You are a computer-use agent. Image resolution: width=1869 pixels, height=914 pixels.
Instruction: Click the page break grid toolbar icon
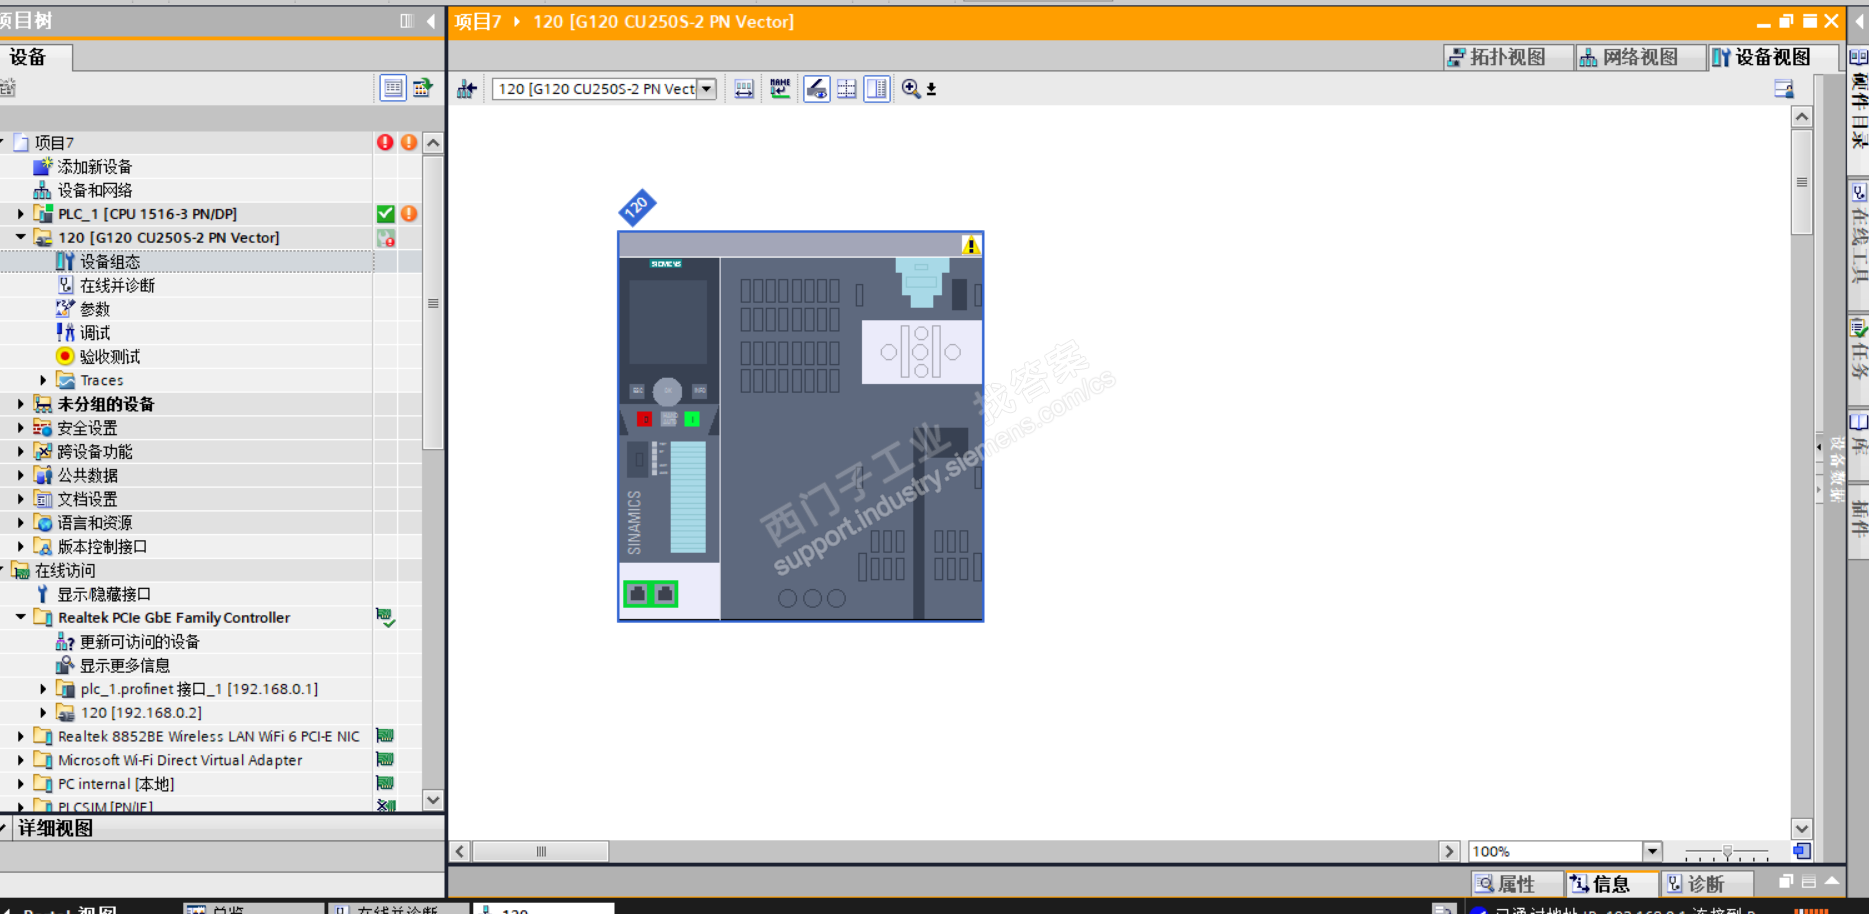coord(847,89)
